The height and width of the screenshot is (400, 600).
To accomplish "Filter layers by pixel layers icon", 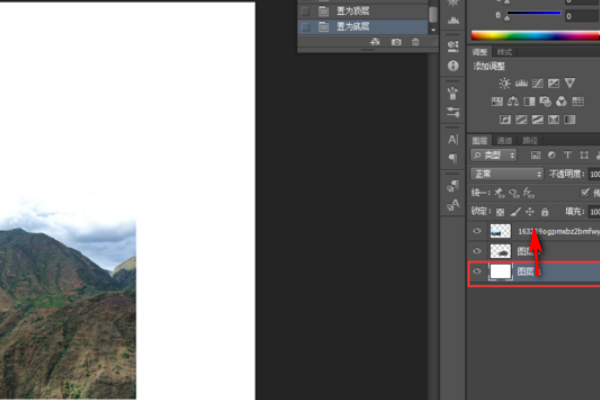I will tap(536, 155).
